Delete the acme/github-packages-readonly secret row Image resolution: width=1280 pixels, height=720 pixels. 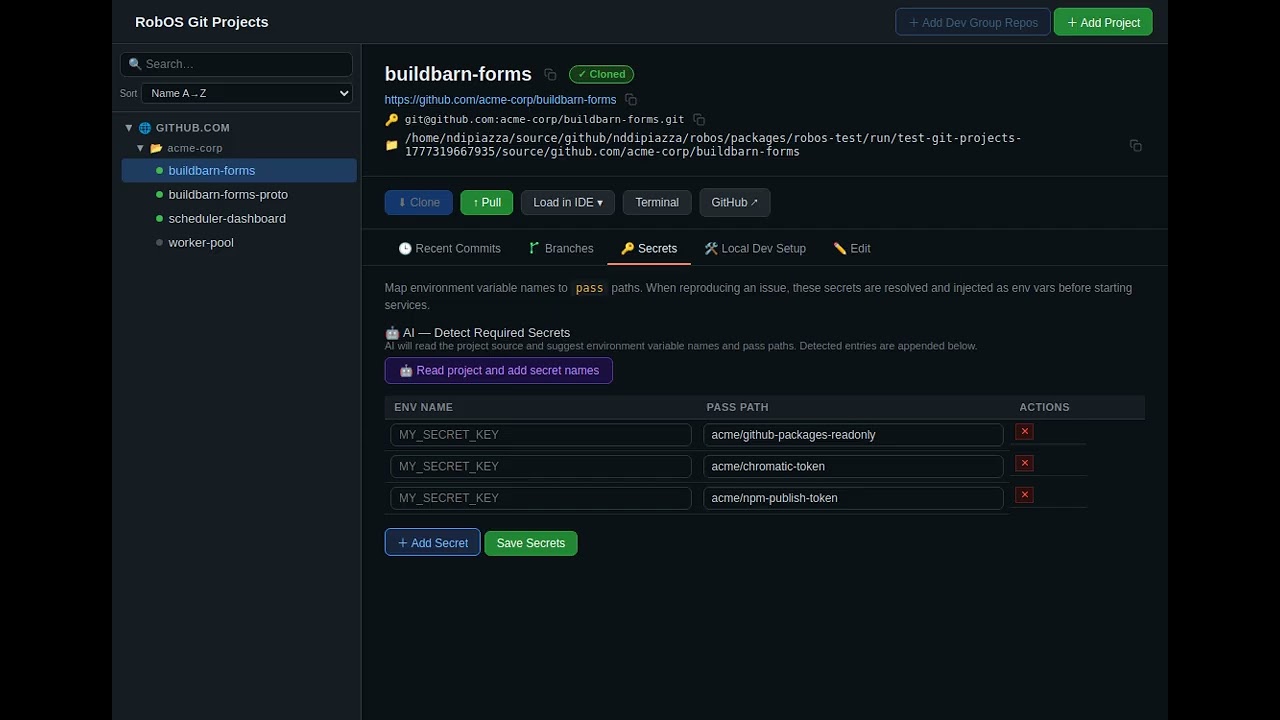tap(1024, 432)
